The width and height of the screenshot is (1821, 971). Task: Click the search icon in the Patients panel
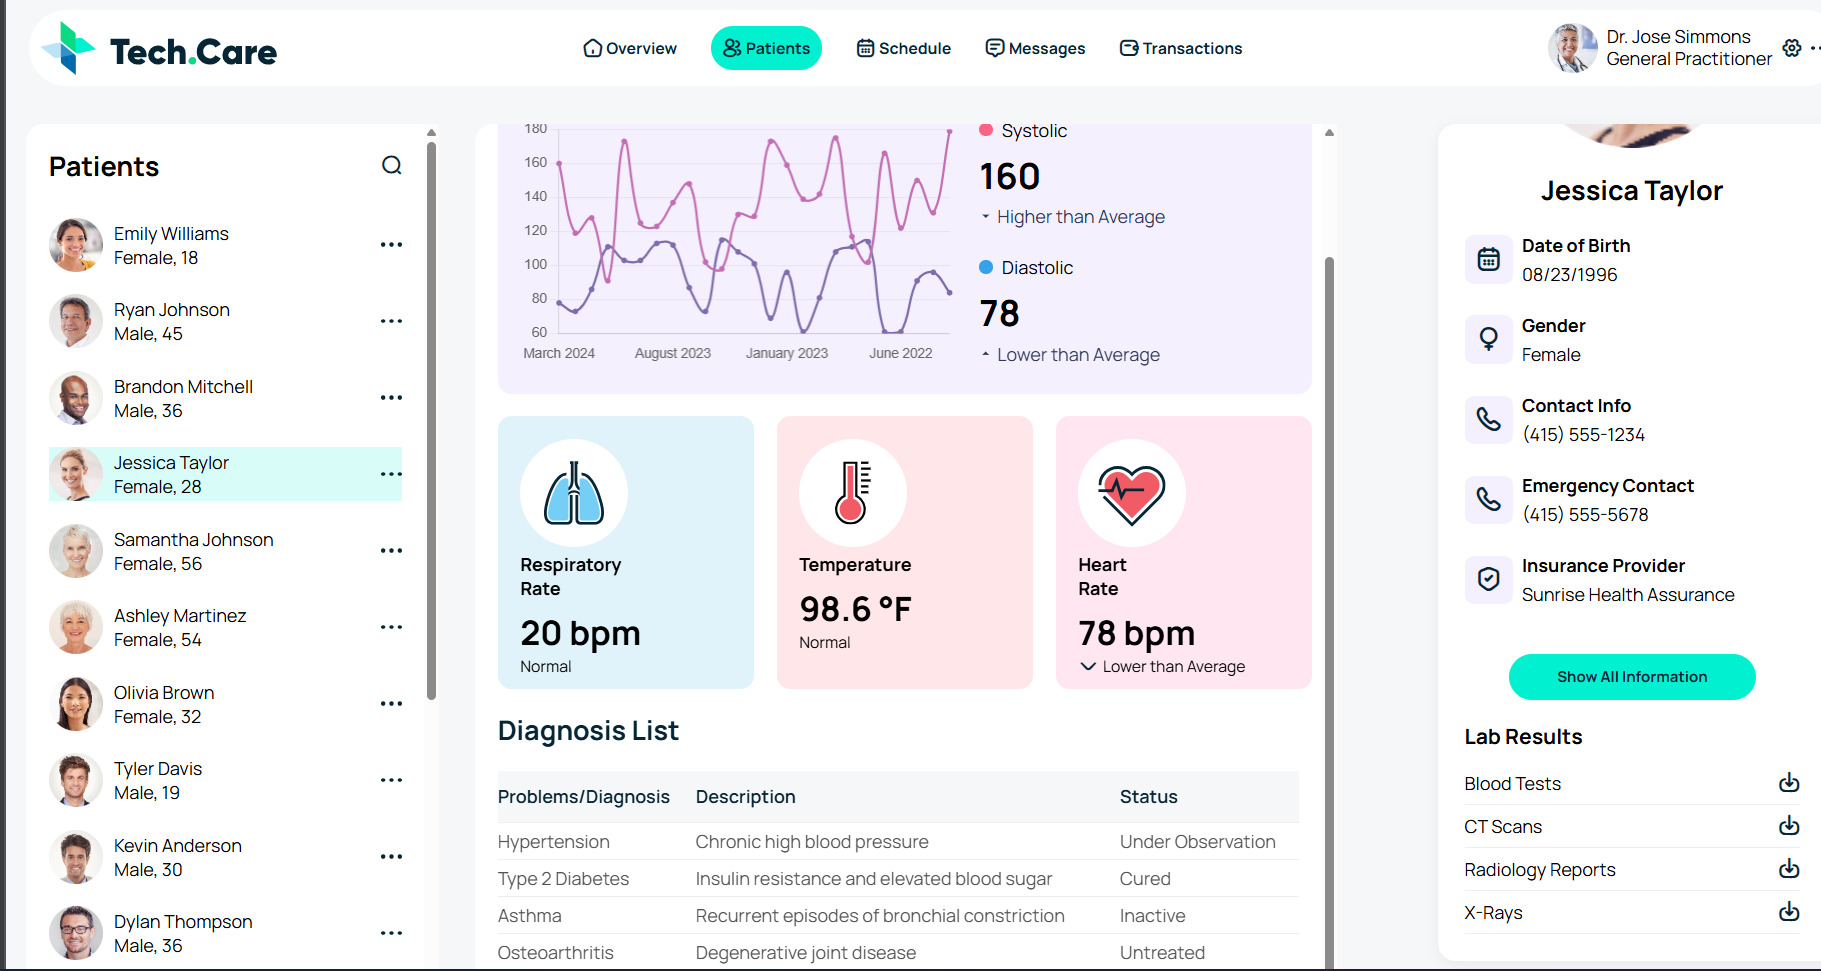[391, 165]
